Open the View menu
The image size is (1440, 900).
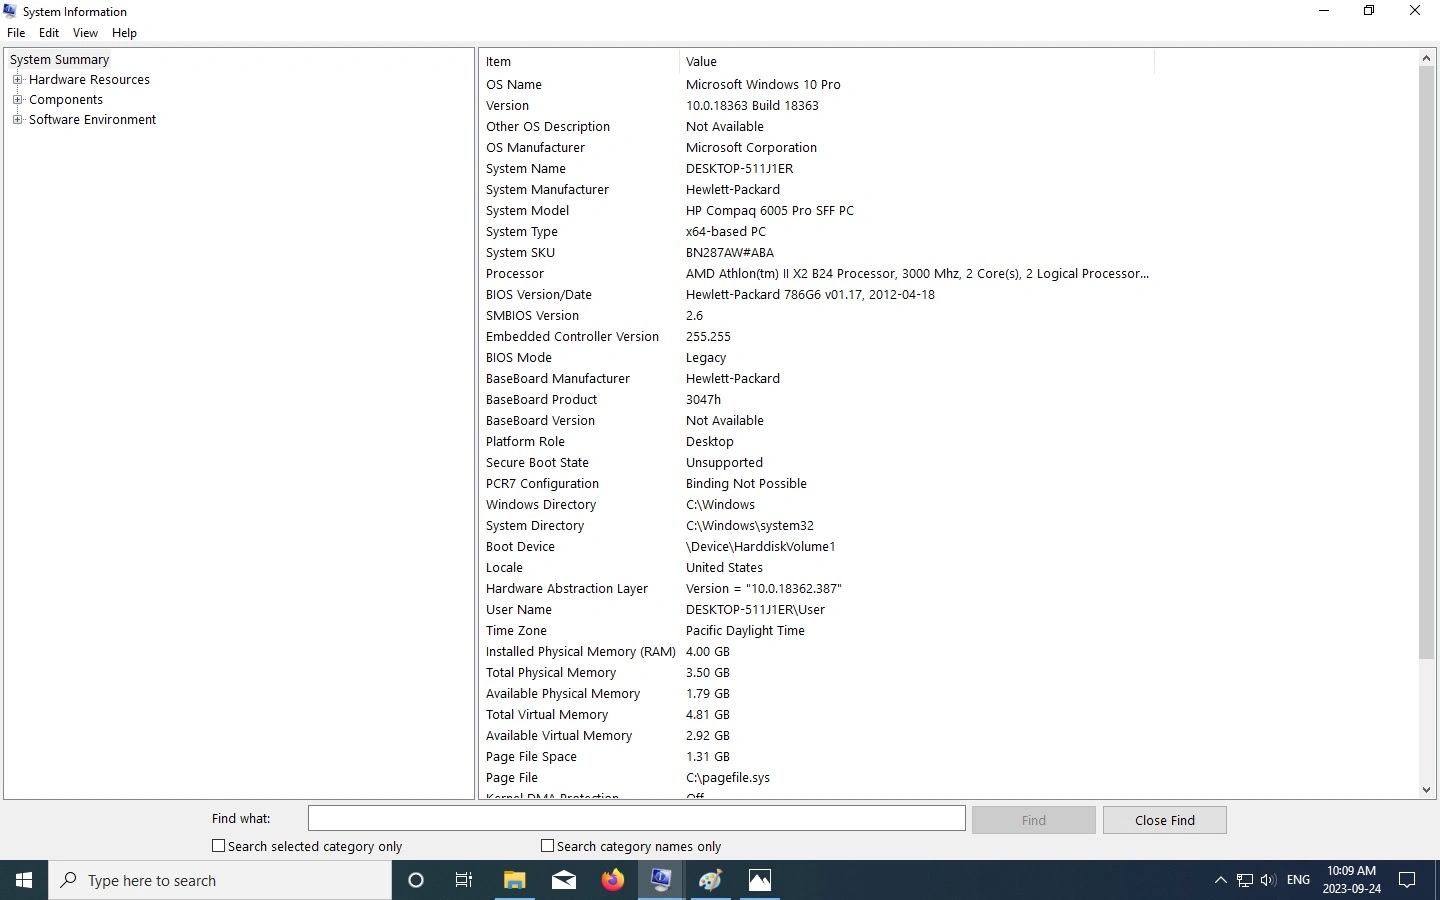(85, 33)
